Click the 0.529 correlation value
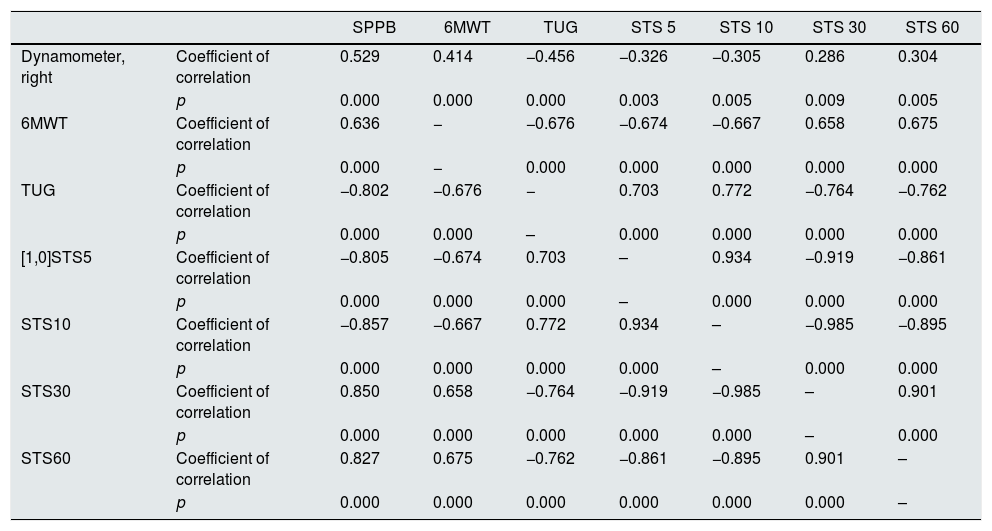Screen dimensions: 992x531 [x=360, y=57]
